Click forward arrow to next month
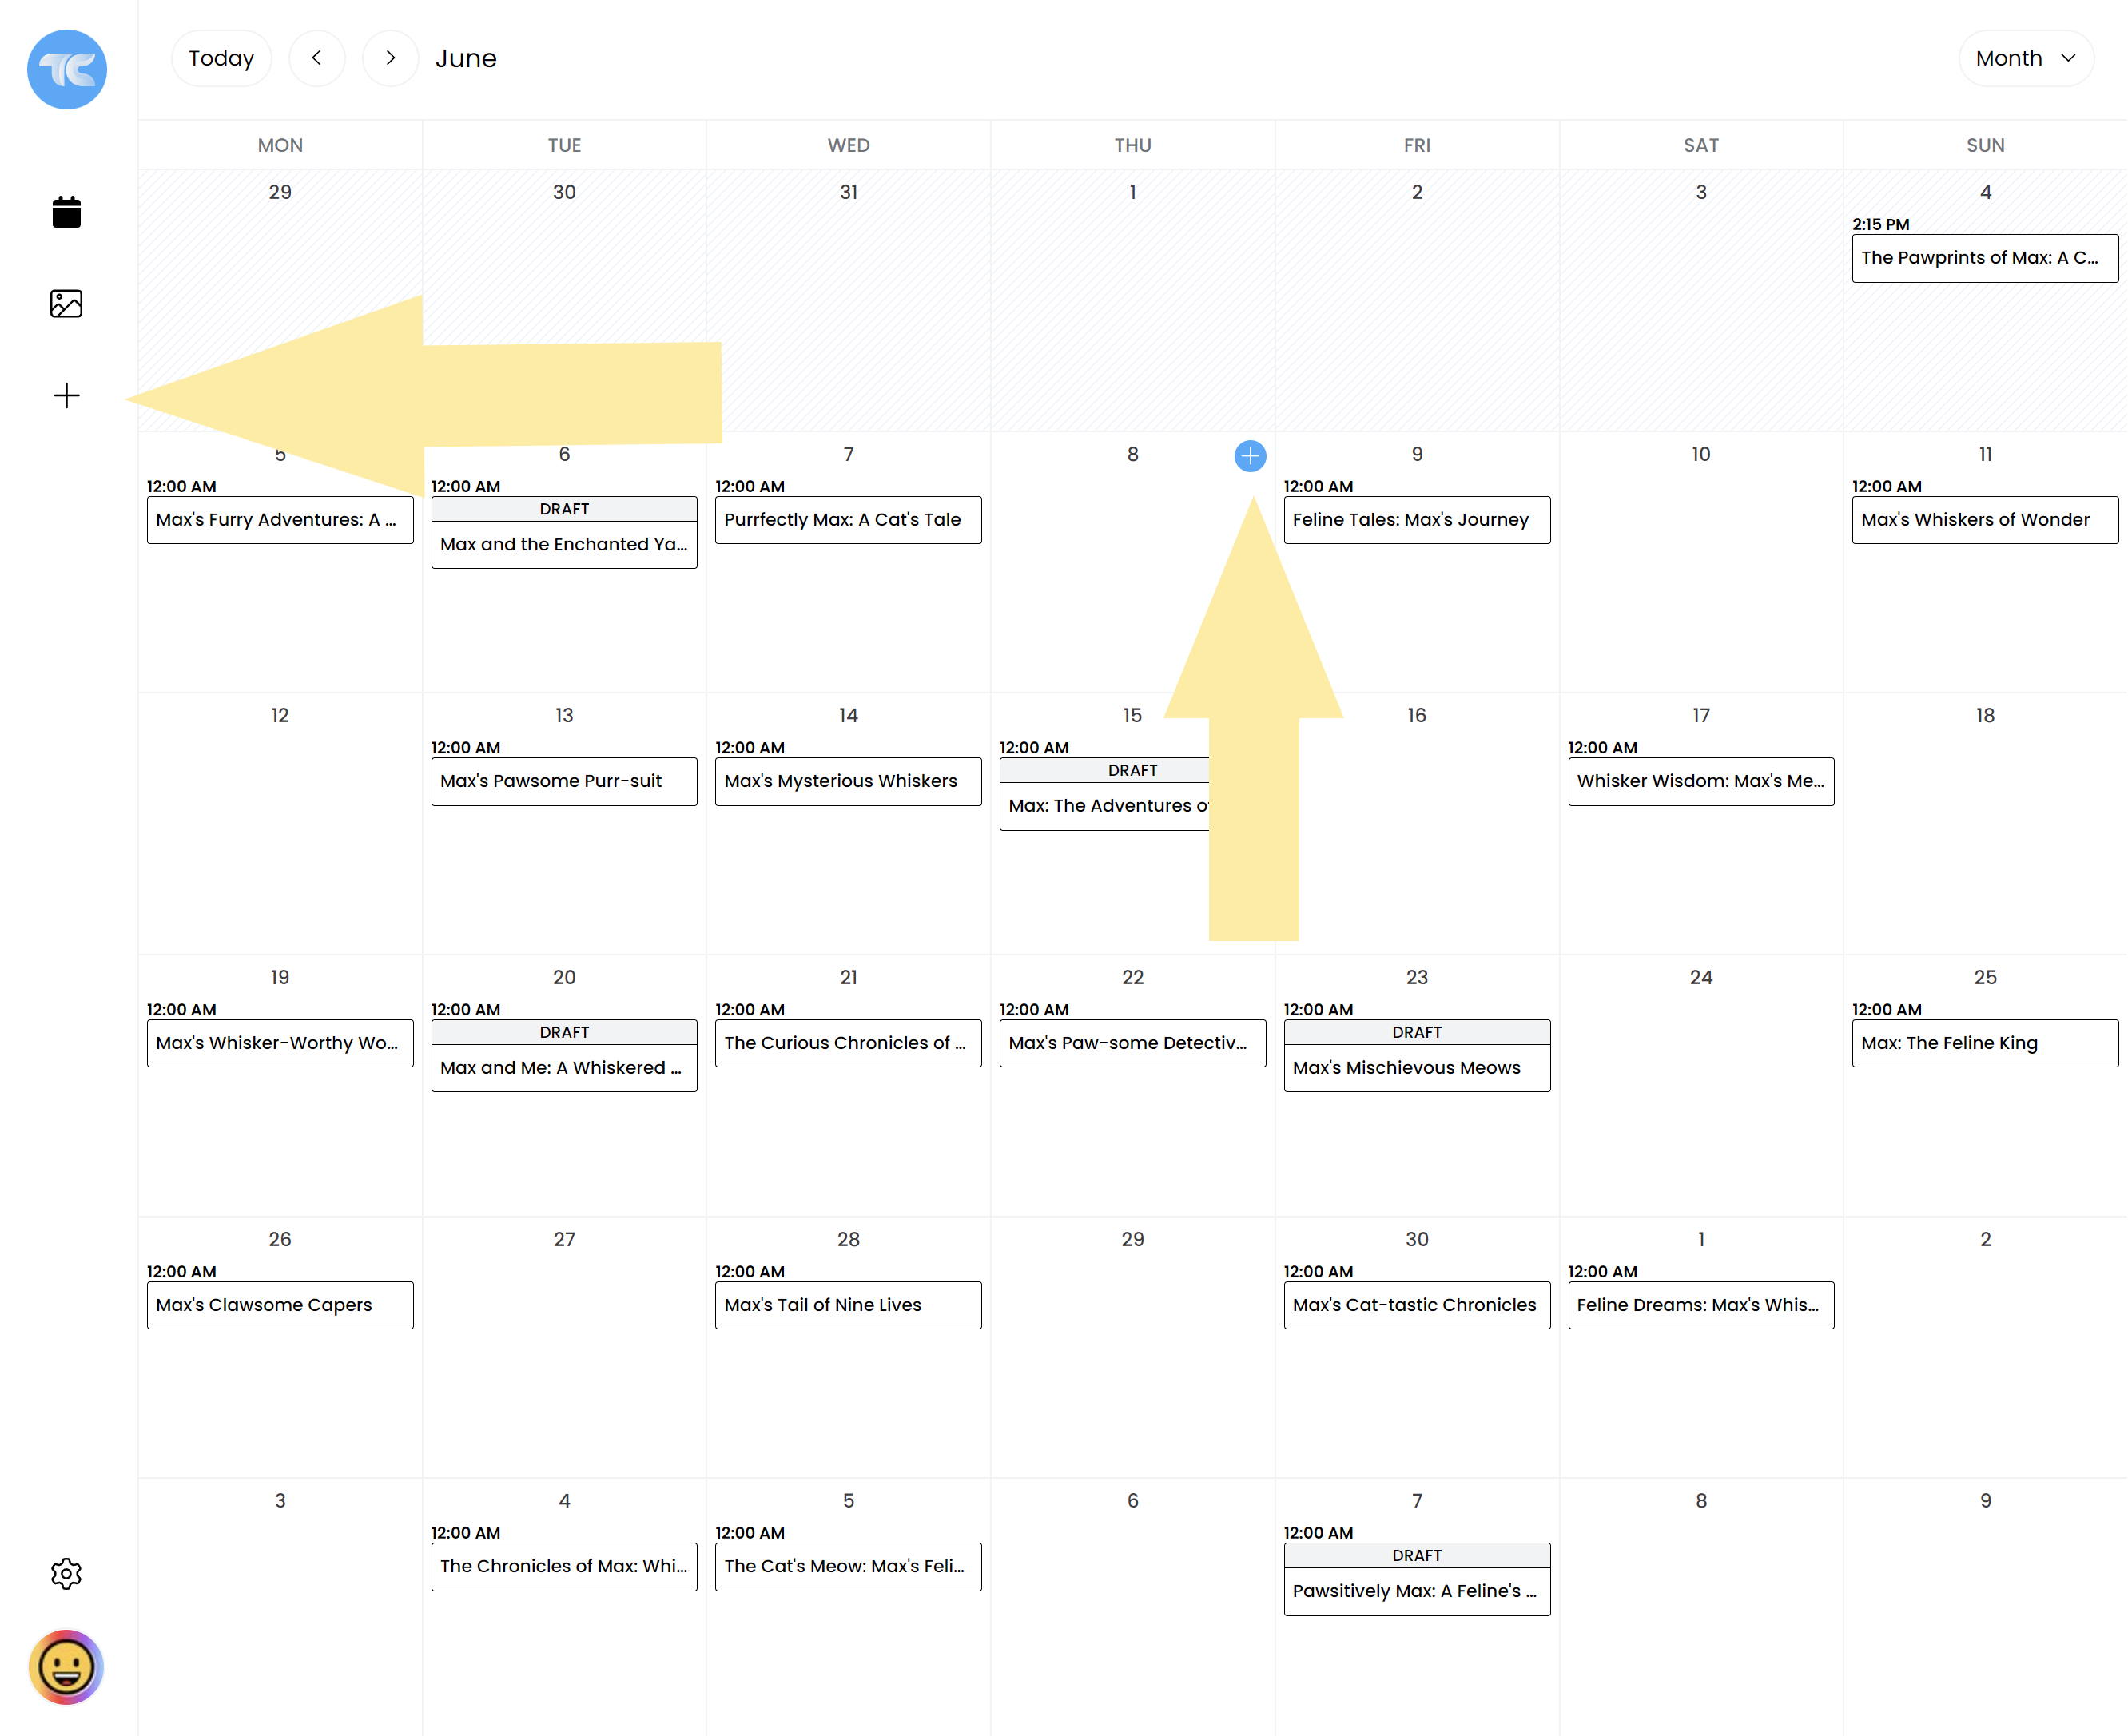Viewport: 2128px width, 1736px height. tap(389, 58)
